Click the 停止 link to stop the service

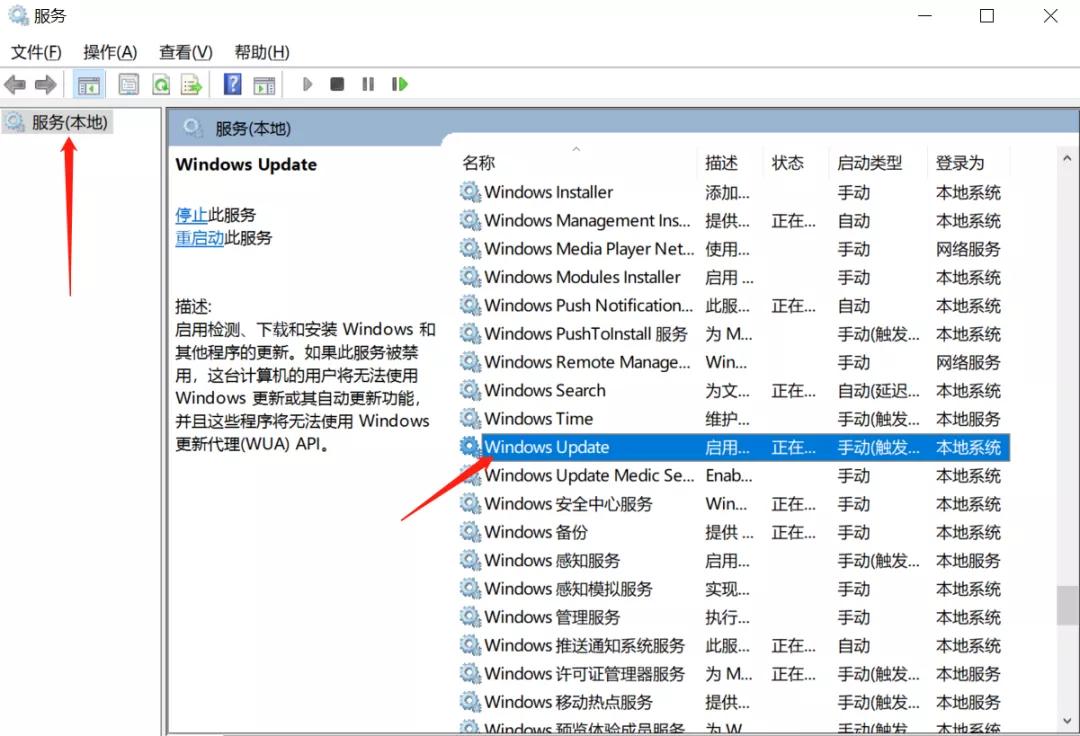[190, 214]
